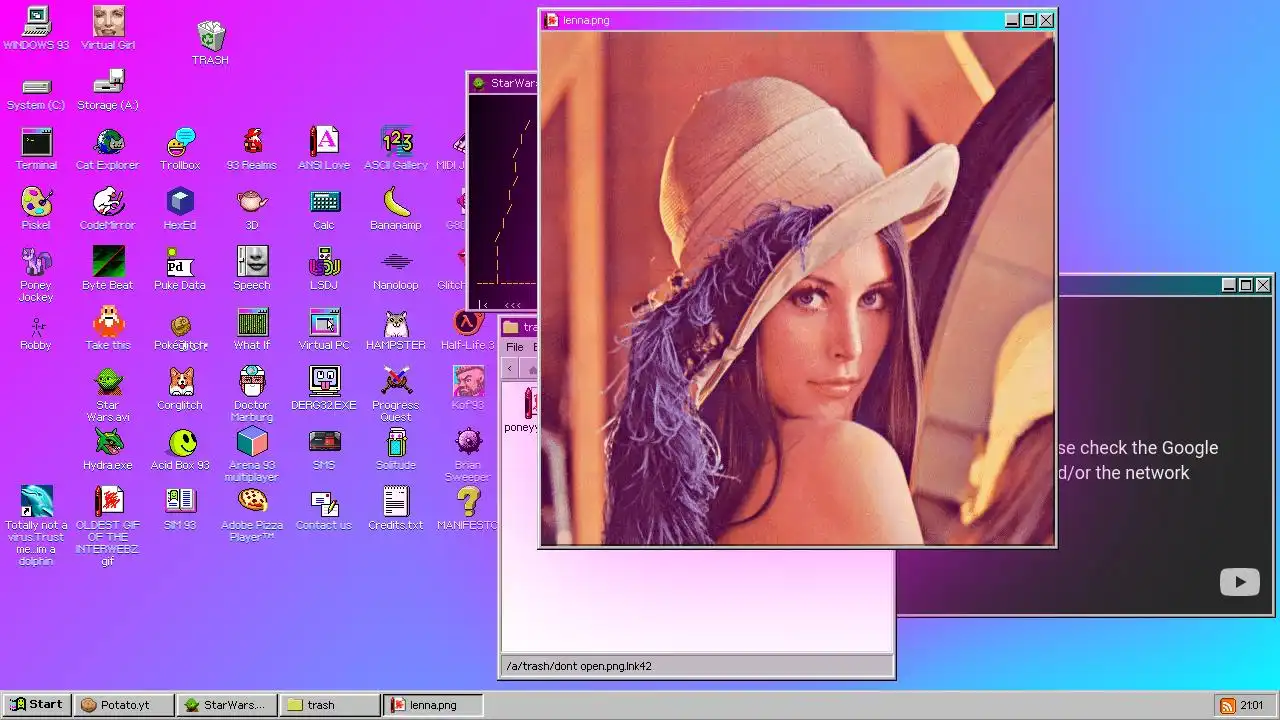The width and height of the screenshot is (1280, 720).
Task: Launch Cat Explorer browser
Action: [x=108, y=148]
